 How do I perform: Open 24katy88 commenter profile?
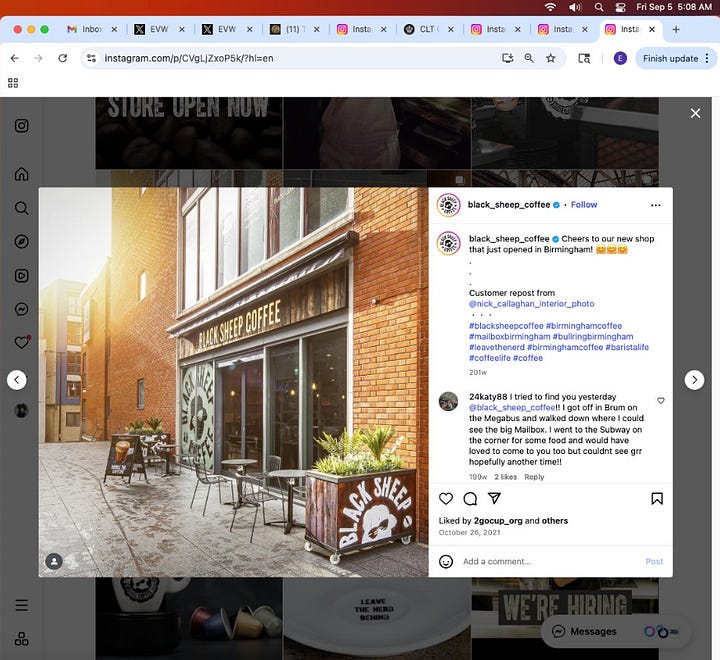click(x=488, y=397)
